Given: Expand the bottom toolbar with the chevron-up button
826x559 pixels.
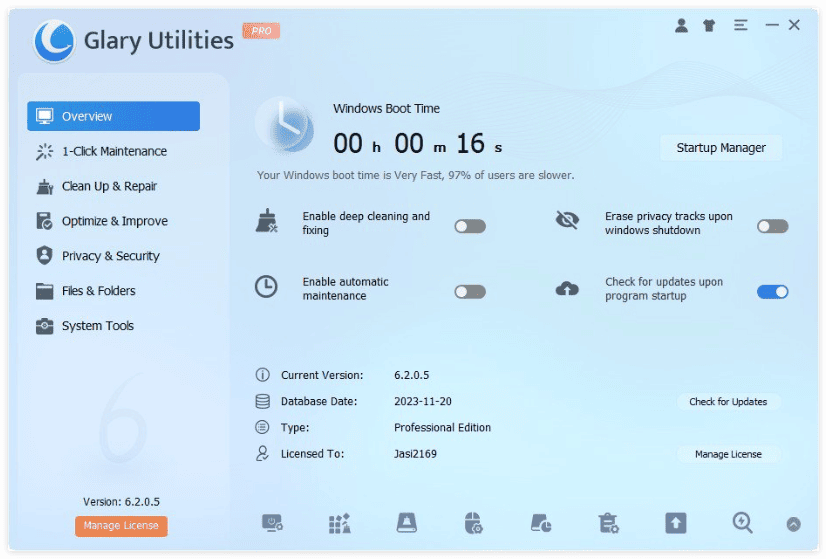Looking at the screenshot, I should 793,524.
